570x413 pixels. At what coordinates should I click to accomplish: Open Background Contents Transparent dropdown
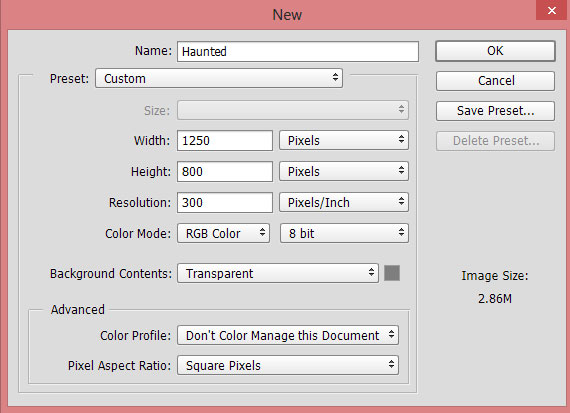point(278,273)
